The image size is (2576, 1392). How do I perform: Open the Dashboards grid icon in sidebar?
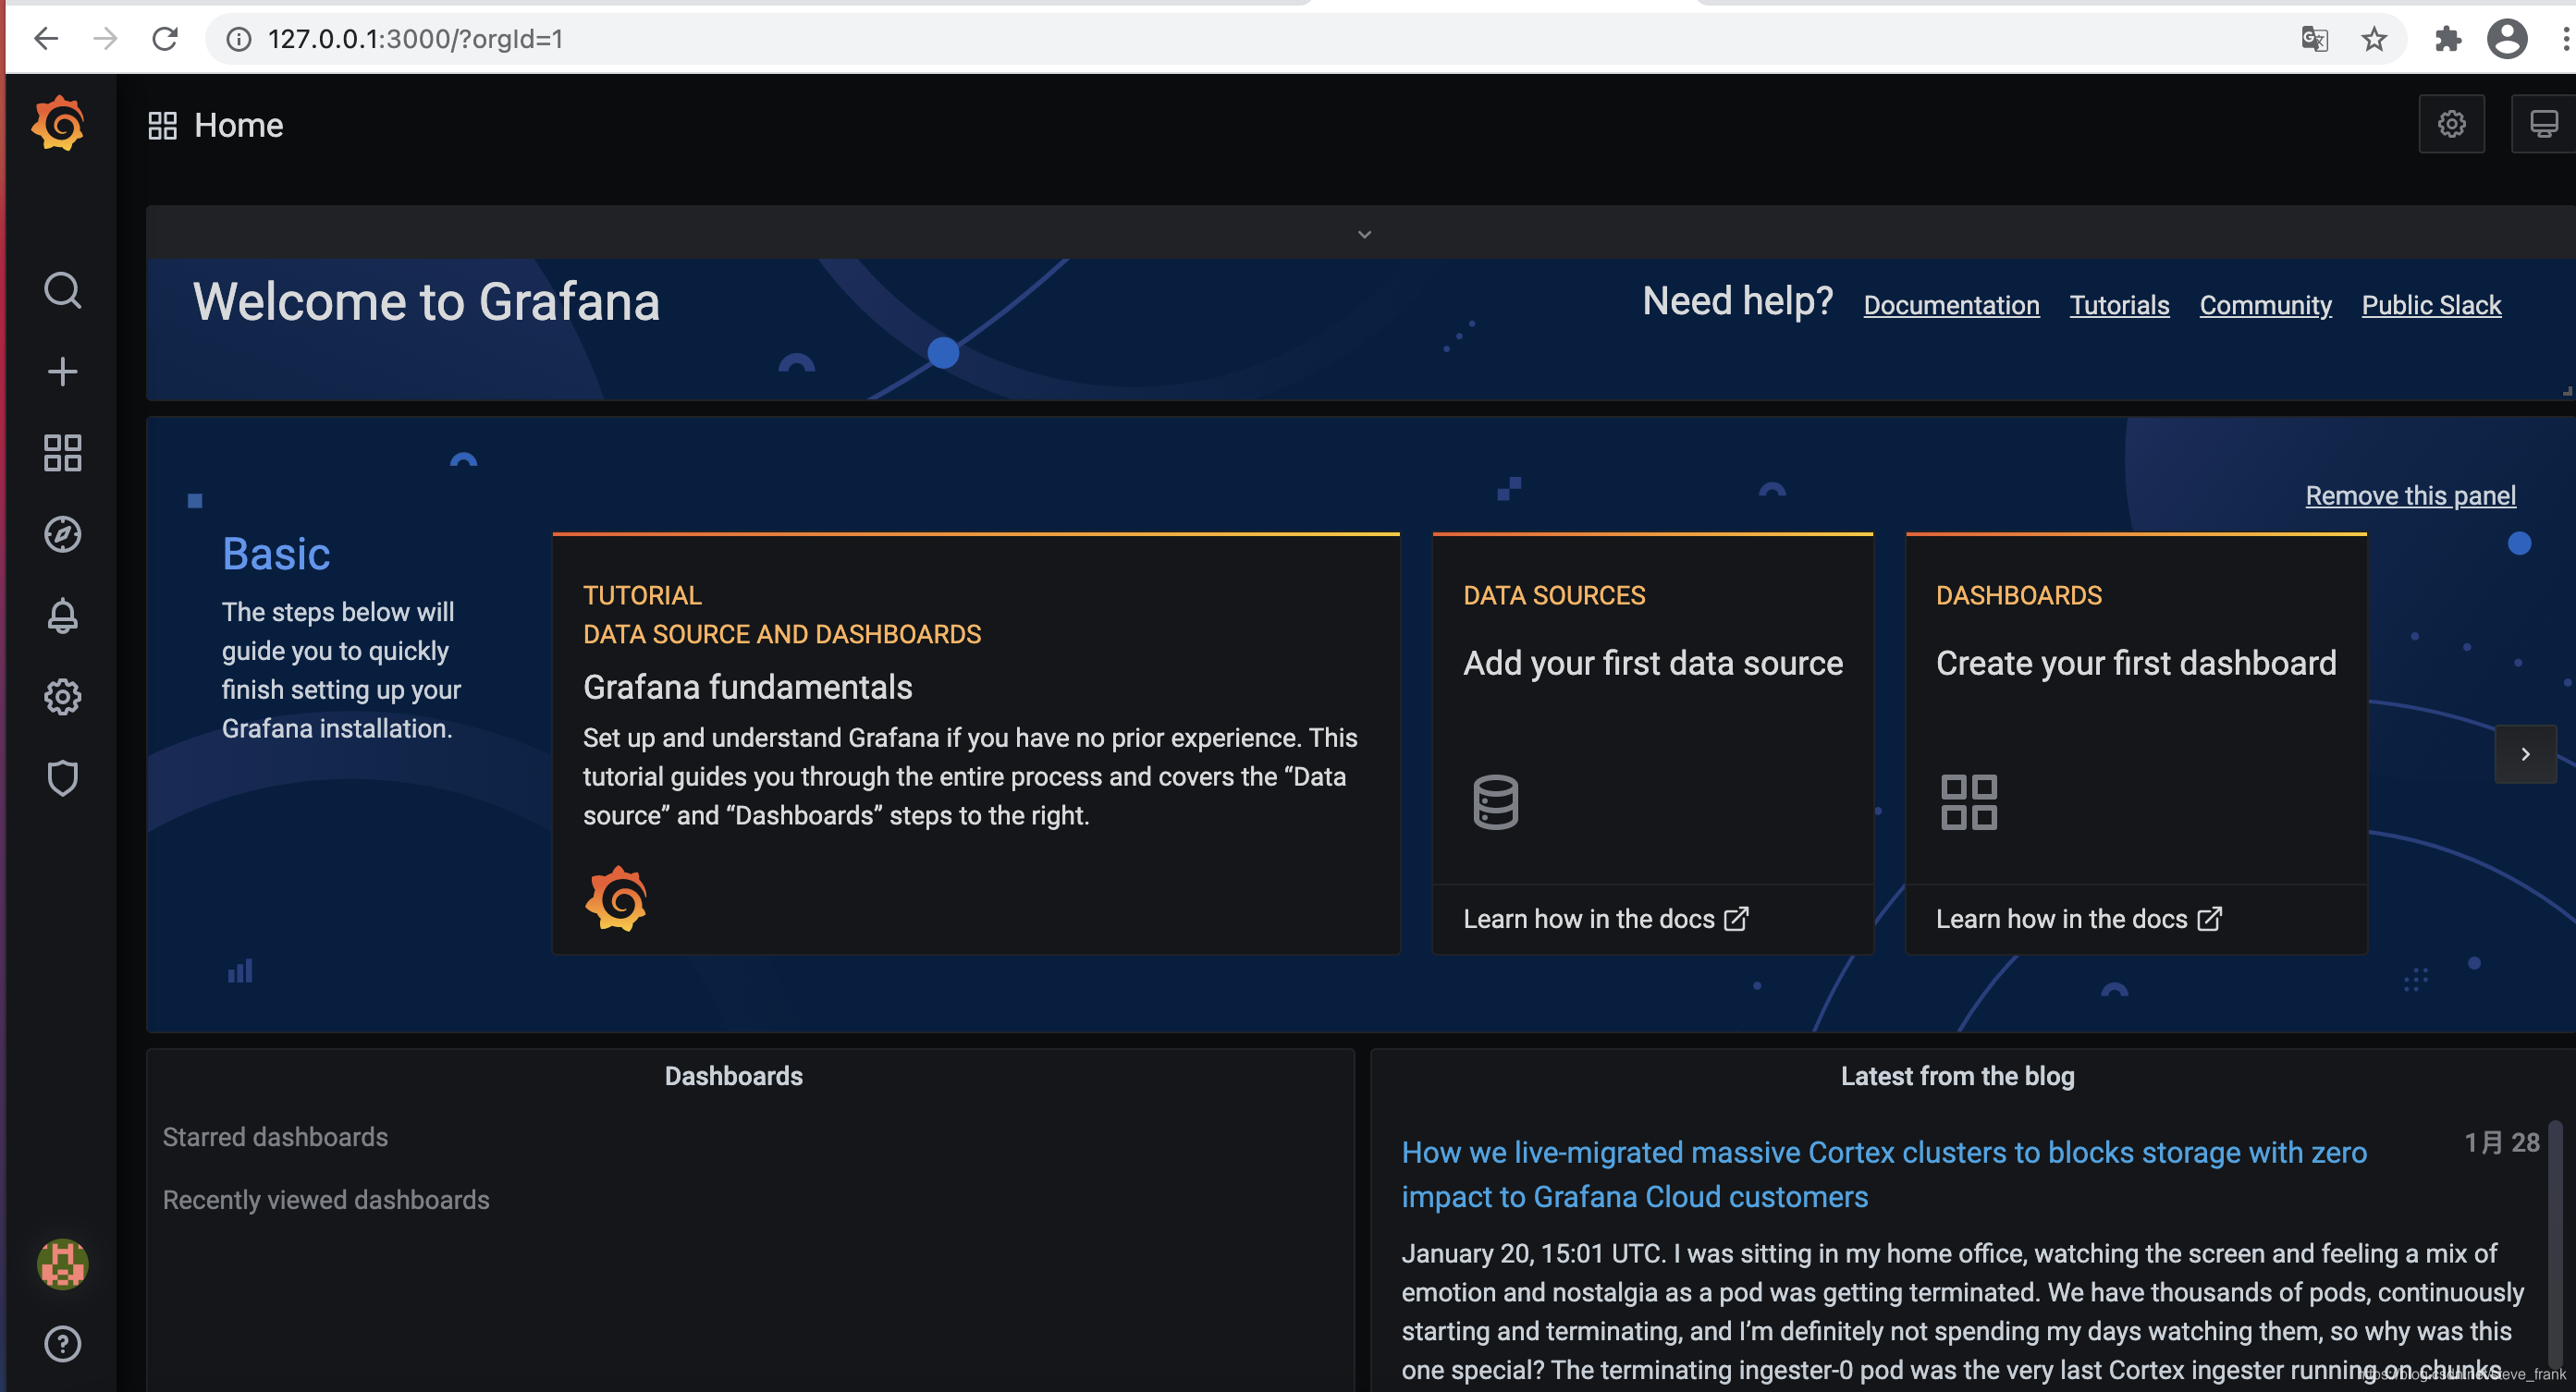62,453
